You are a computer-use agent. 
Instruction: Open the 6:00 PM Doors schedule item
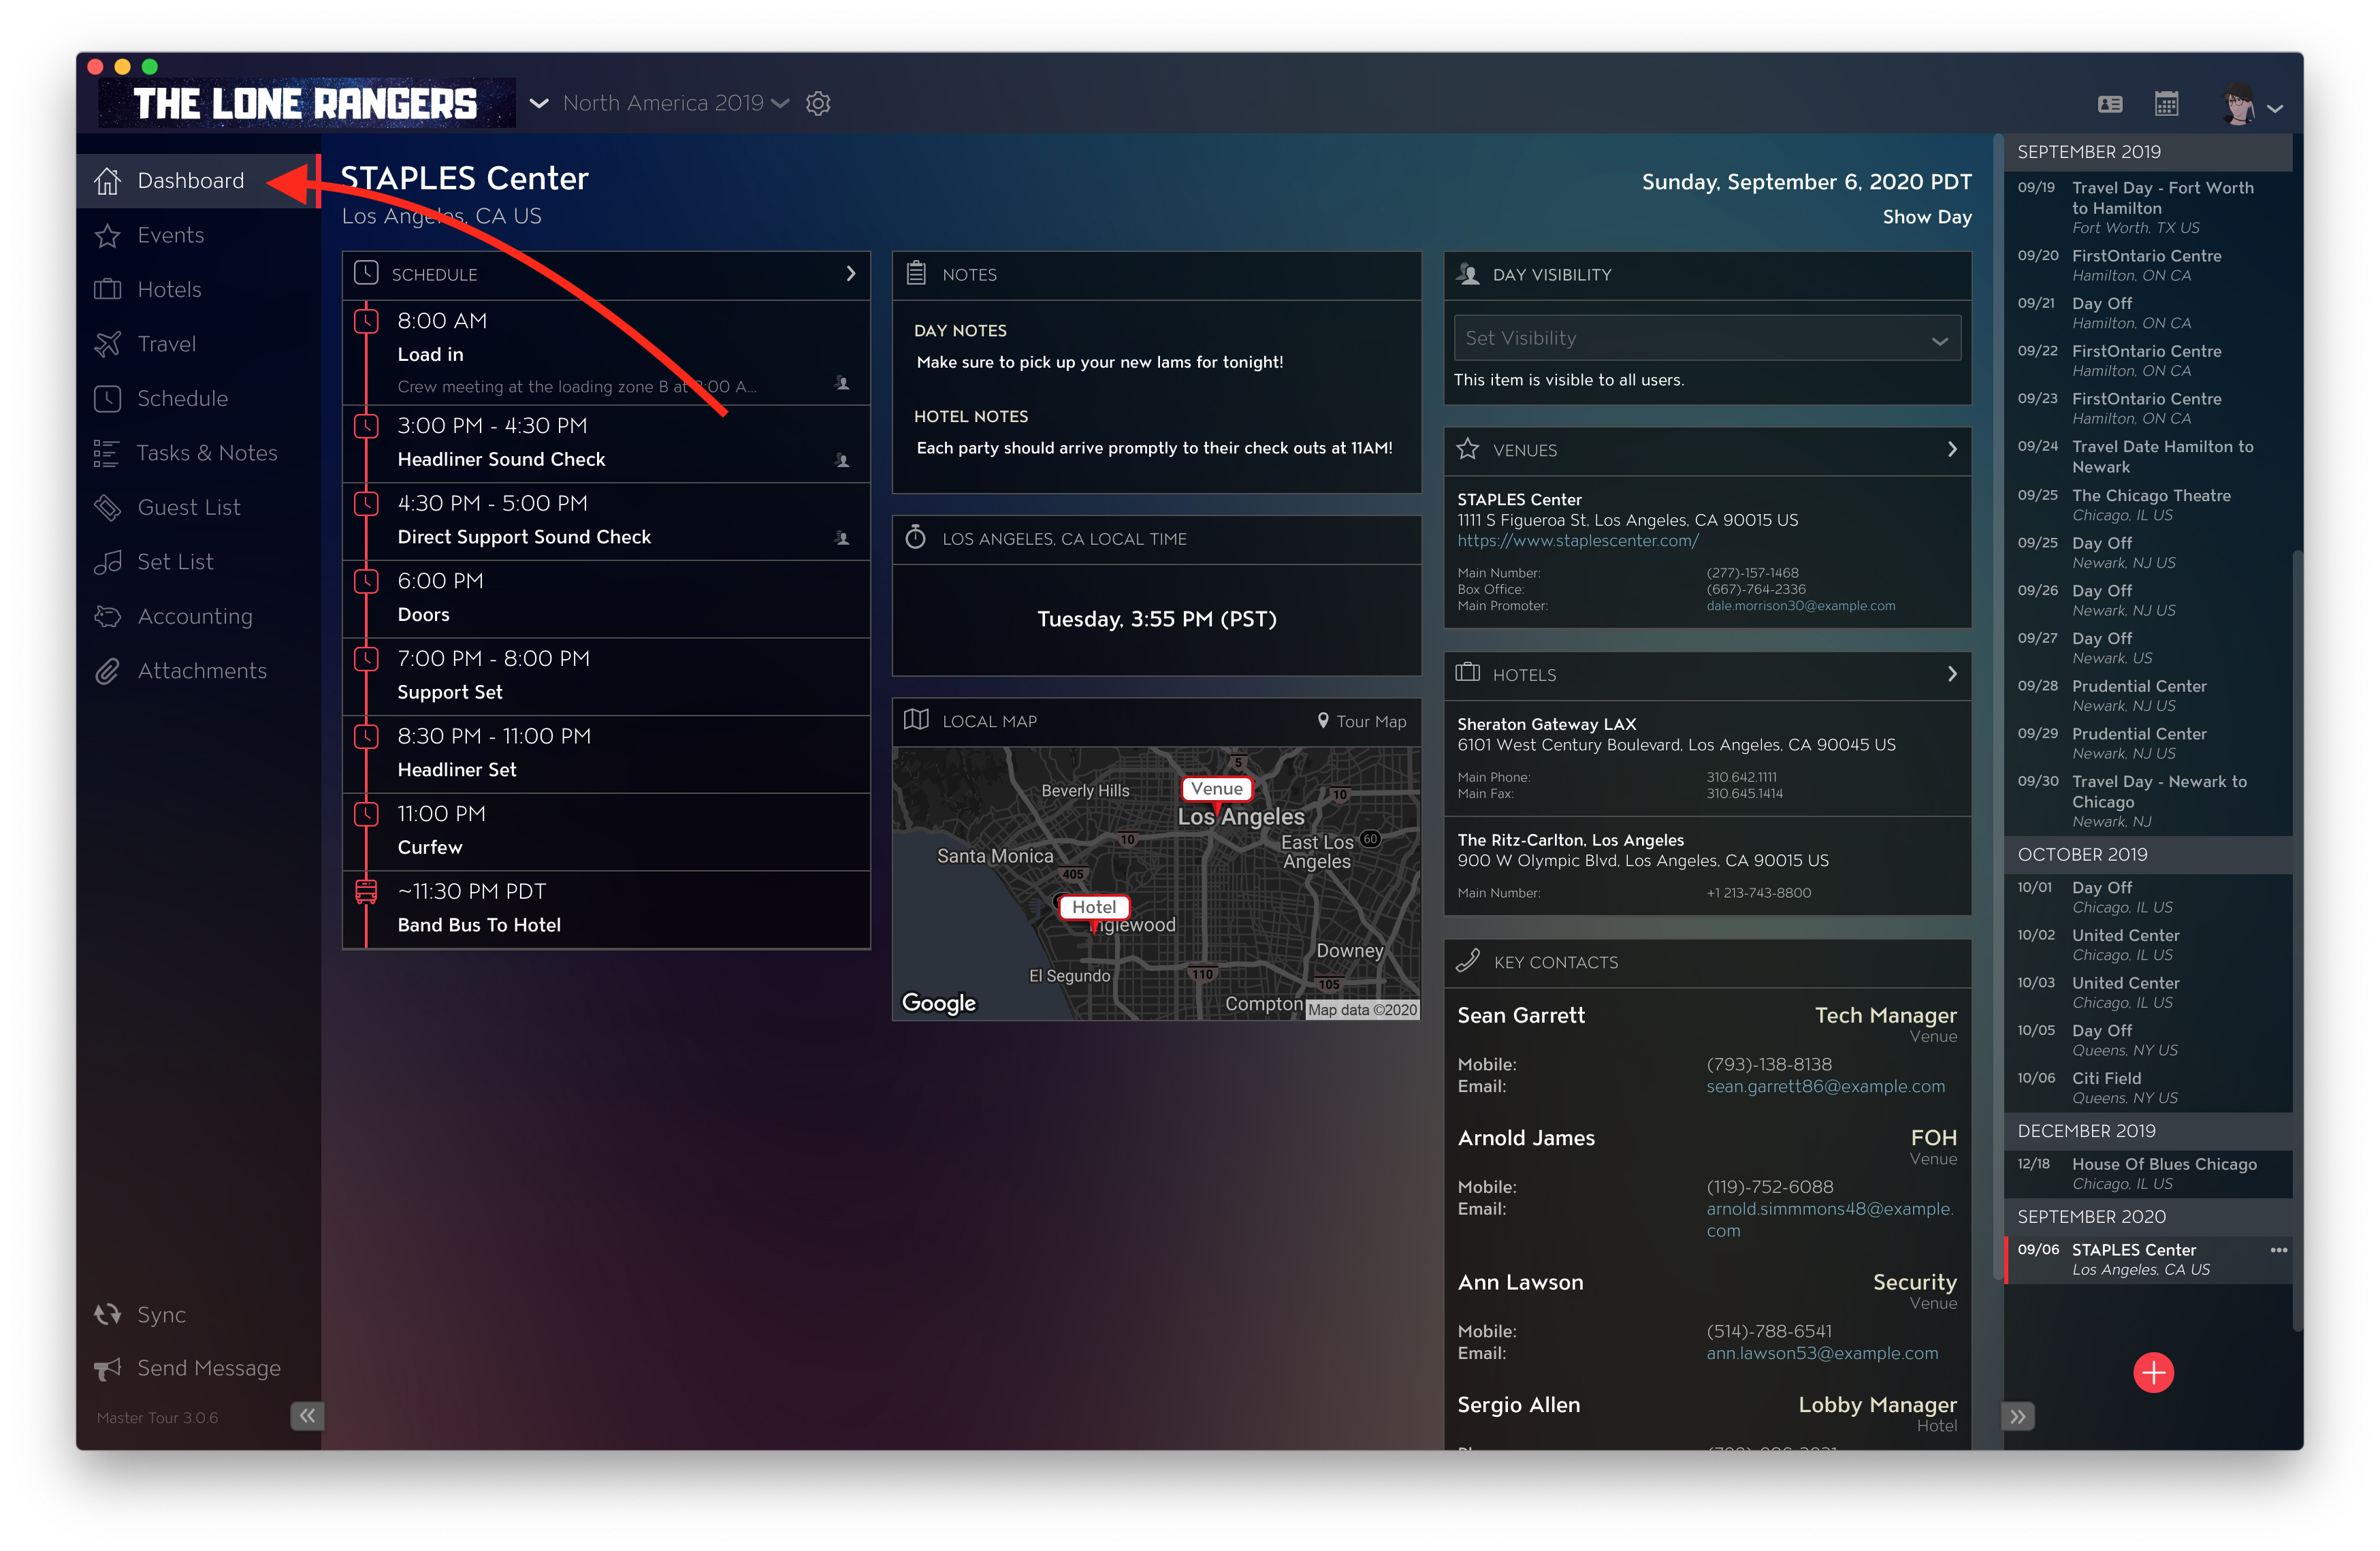[x=606, y=598]
